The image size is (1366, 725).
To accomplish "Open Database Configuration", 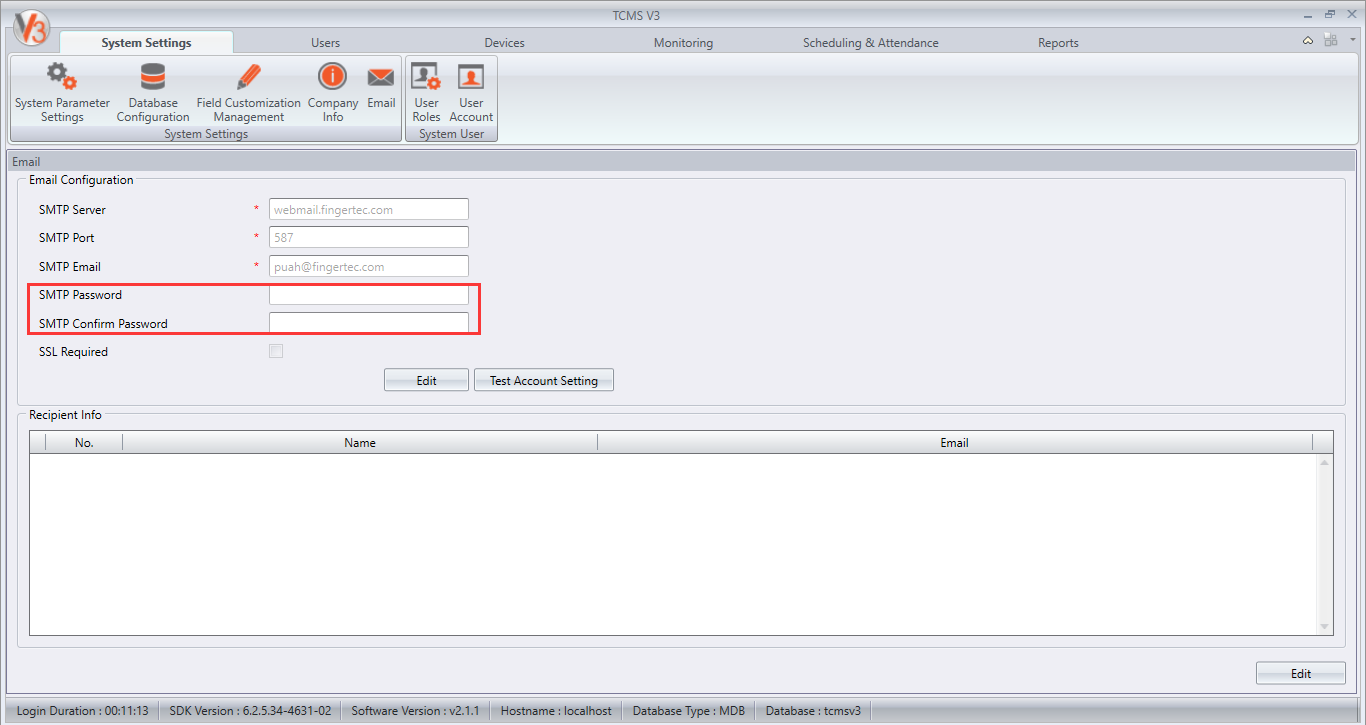I will pyautogui.click(x=153, y=92).
